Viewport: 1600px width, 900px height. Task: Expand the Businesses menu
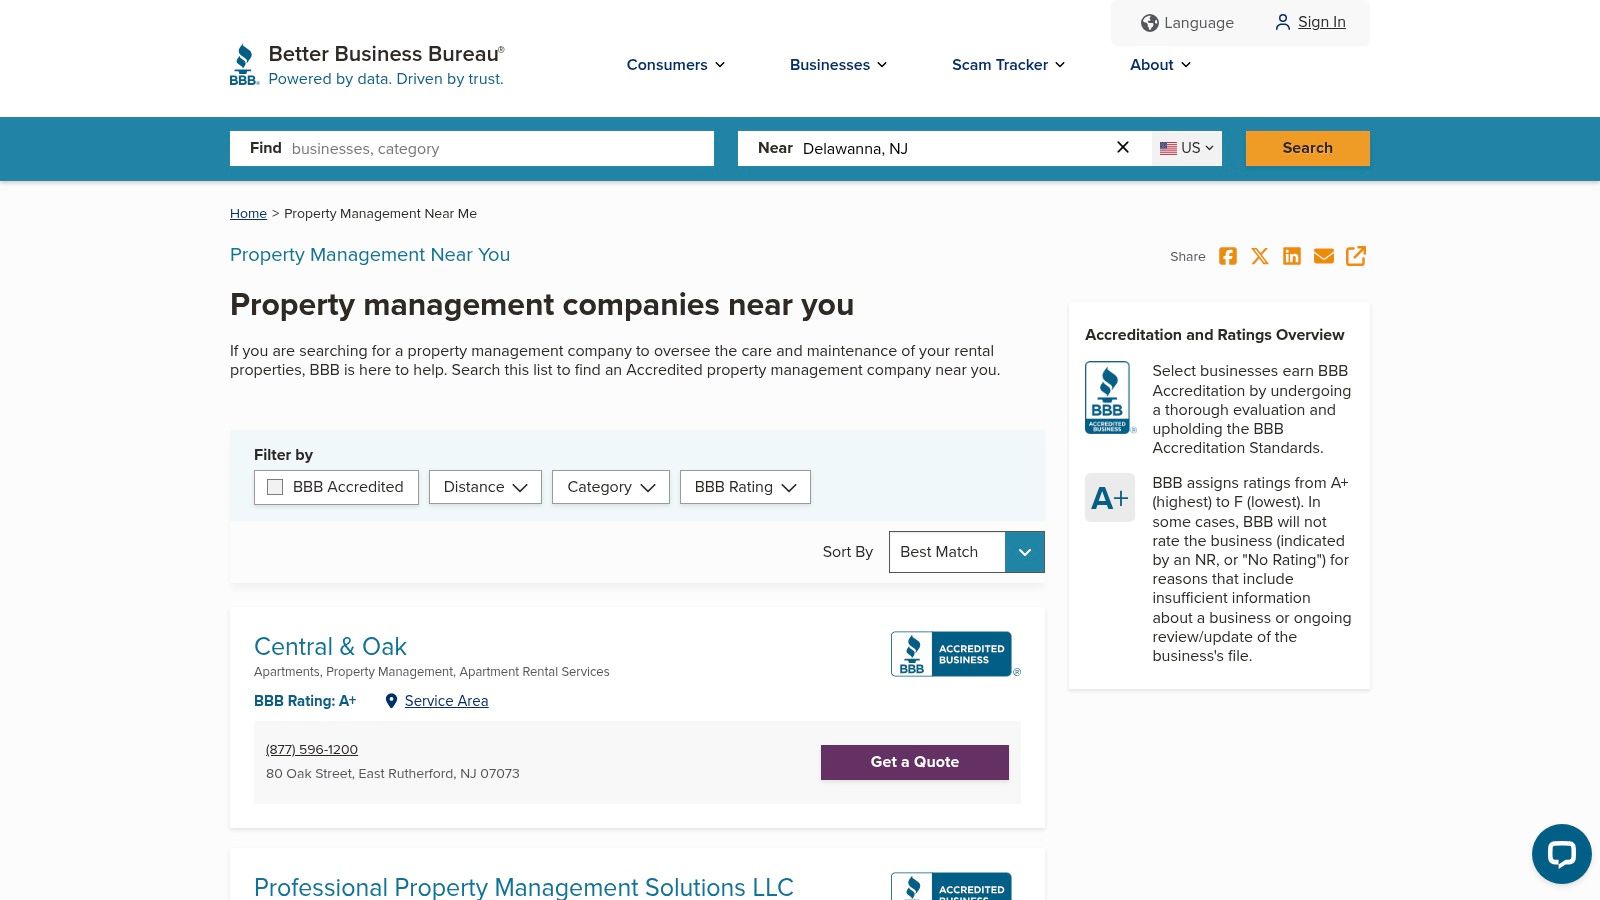tap(839, 65)
